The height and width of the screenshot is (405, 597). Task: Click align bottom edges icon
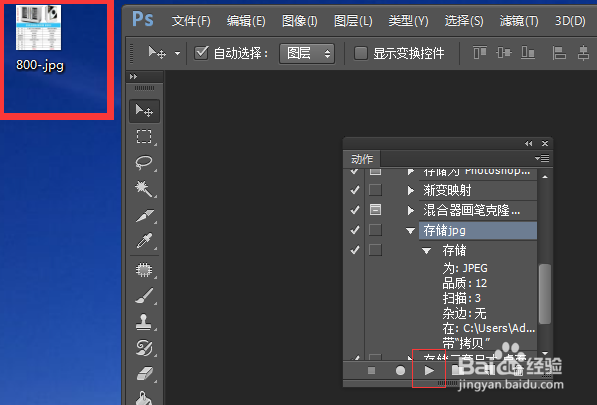coord(528,53)
